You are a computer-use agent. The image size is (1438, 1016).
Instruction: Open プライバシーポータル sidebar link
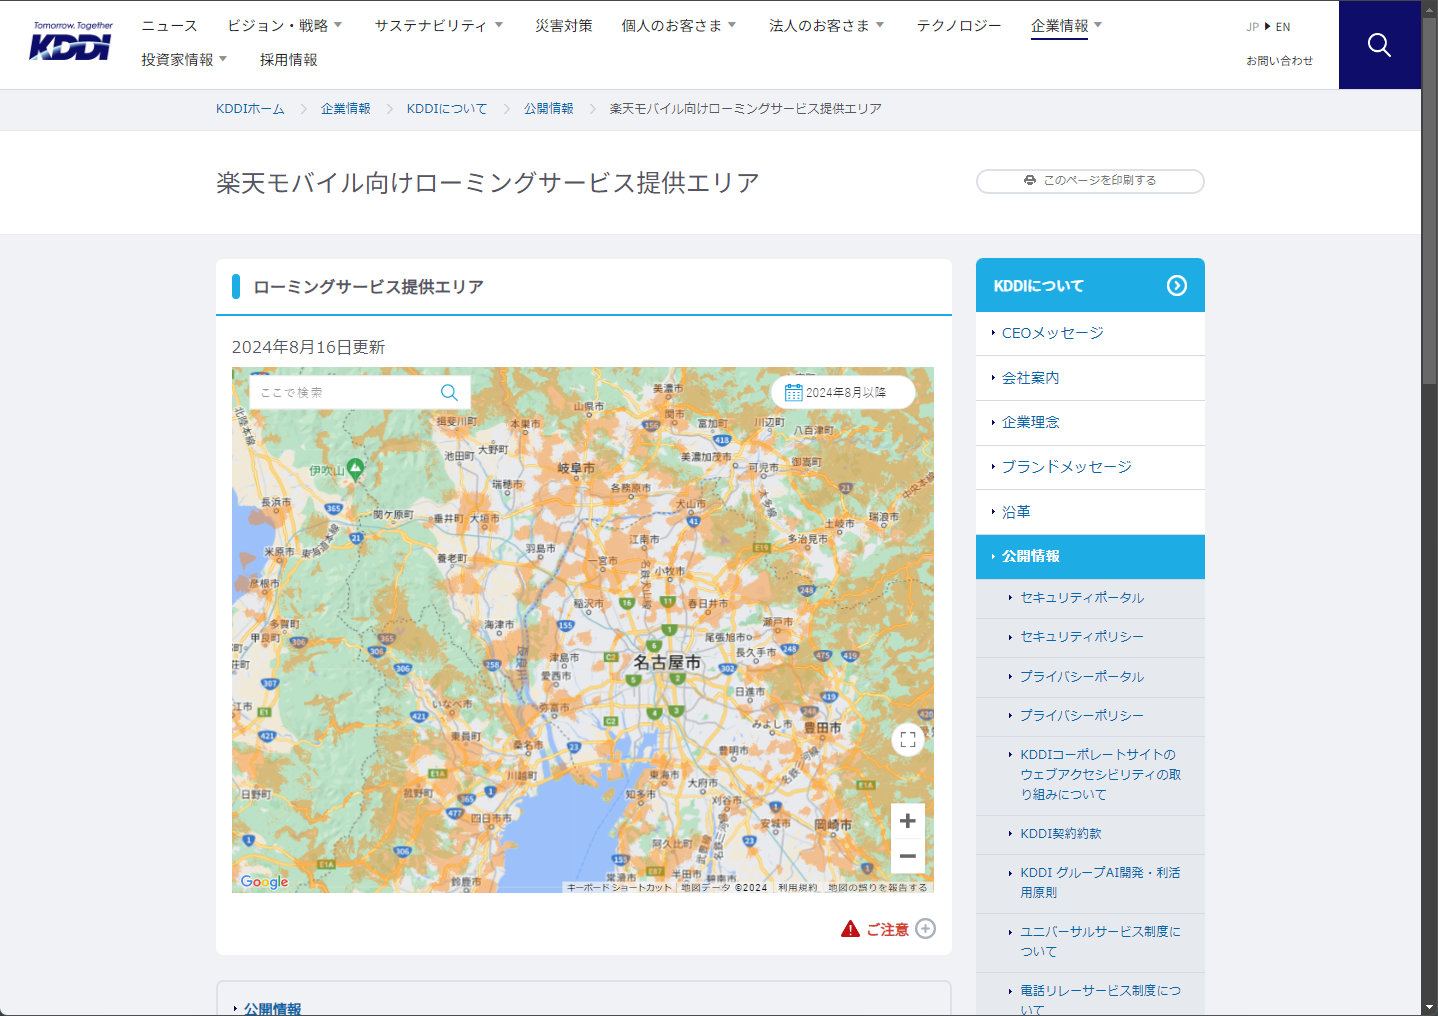pyautogui.click(x=1090, y=677)
